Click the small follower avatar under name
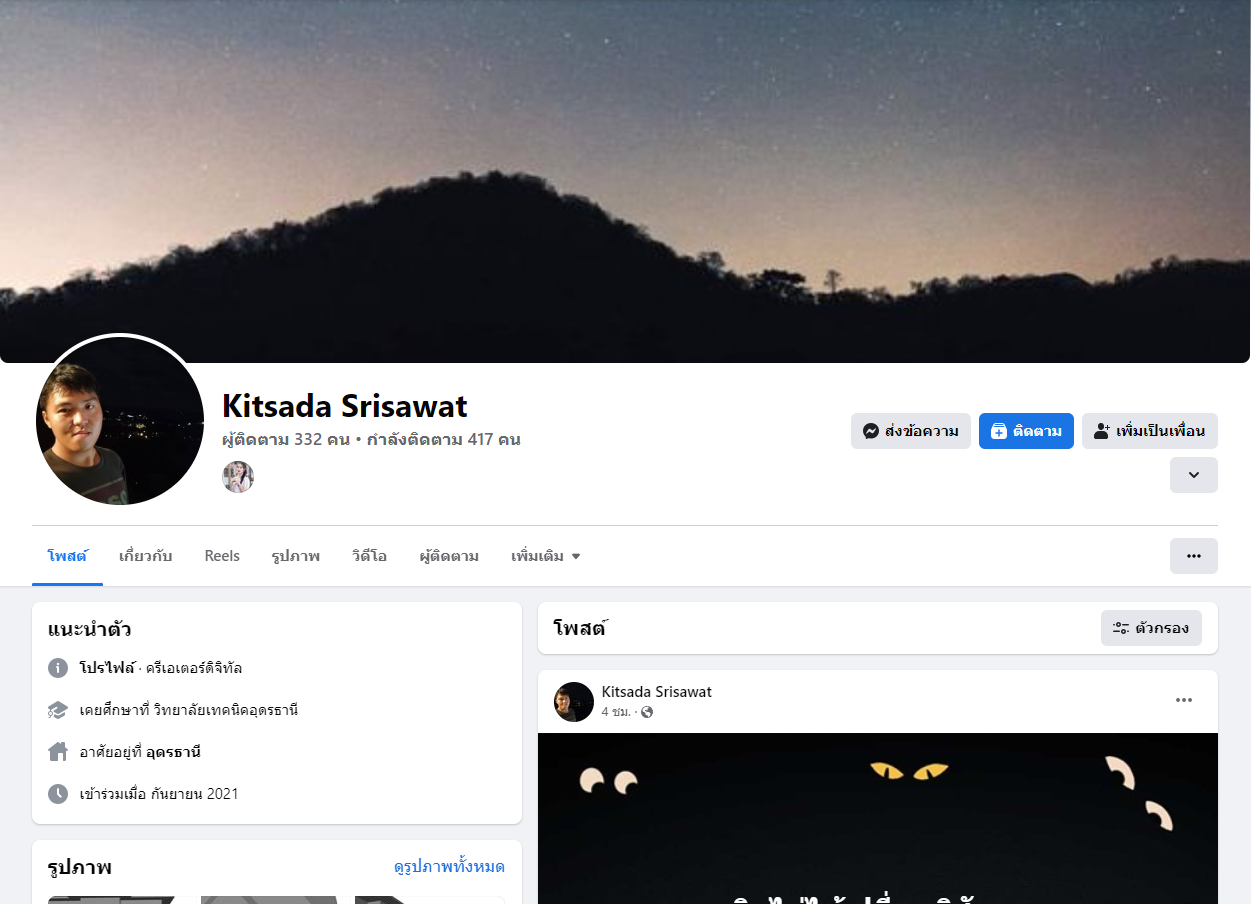 238,477
